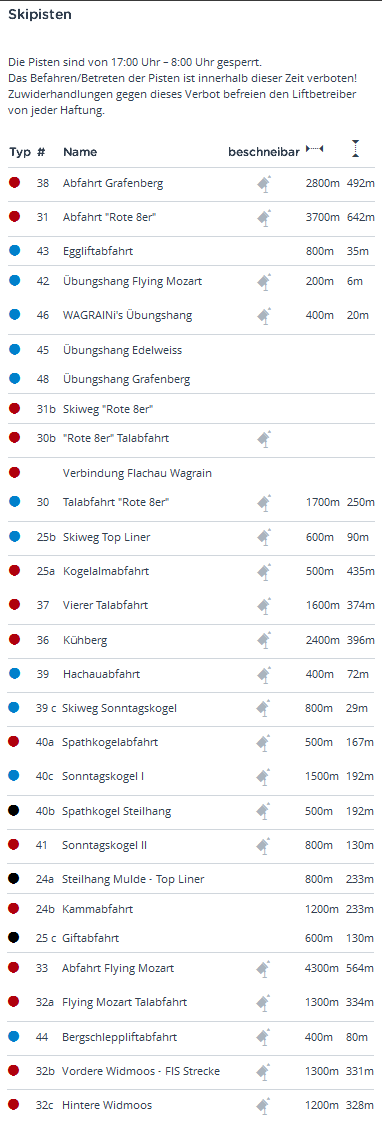Click the red dot for Abfahrt Grafenberg
This screenshot has width=382, height=1121.
click(x=14, y=182)
